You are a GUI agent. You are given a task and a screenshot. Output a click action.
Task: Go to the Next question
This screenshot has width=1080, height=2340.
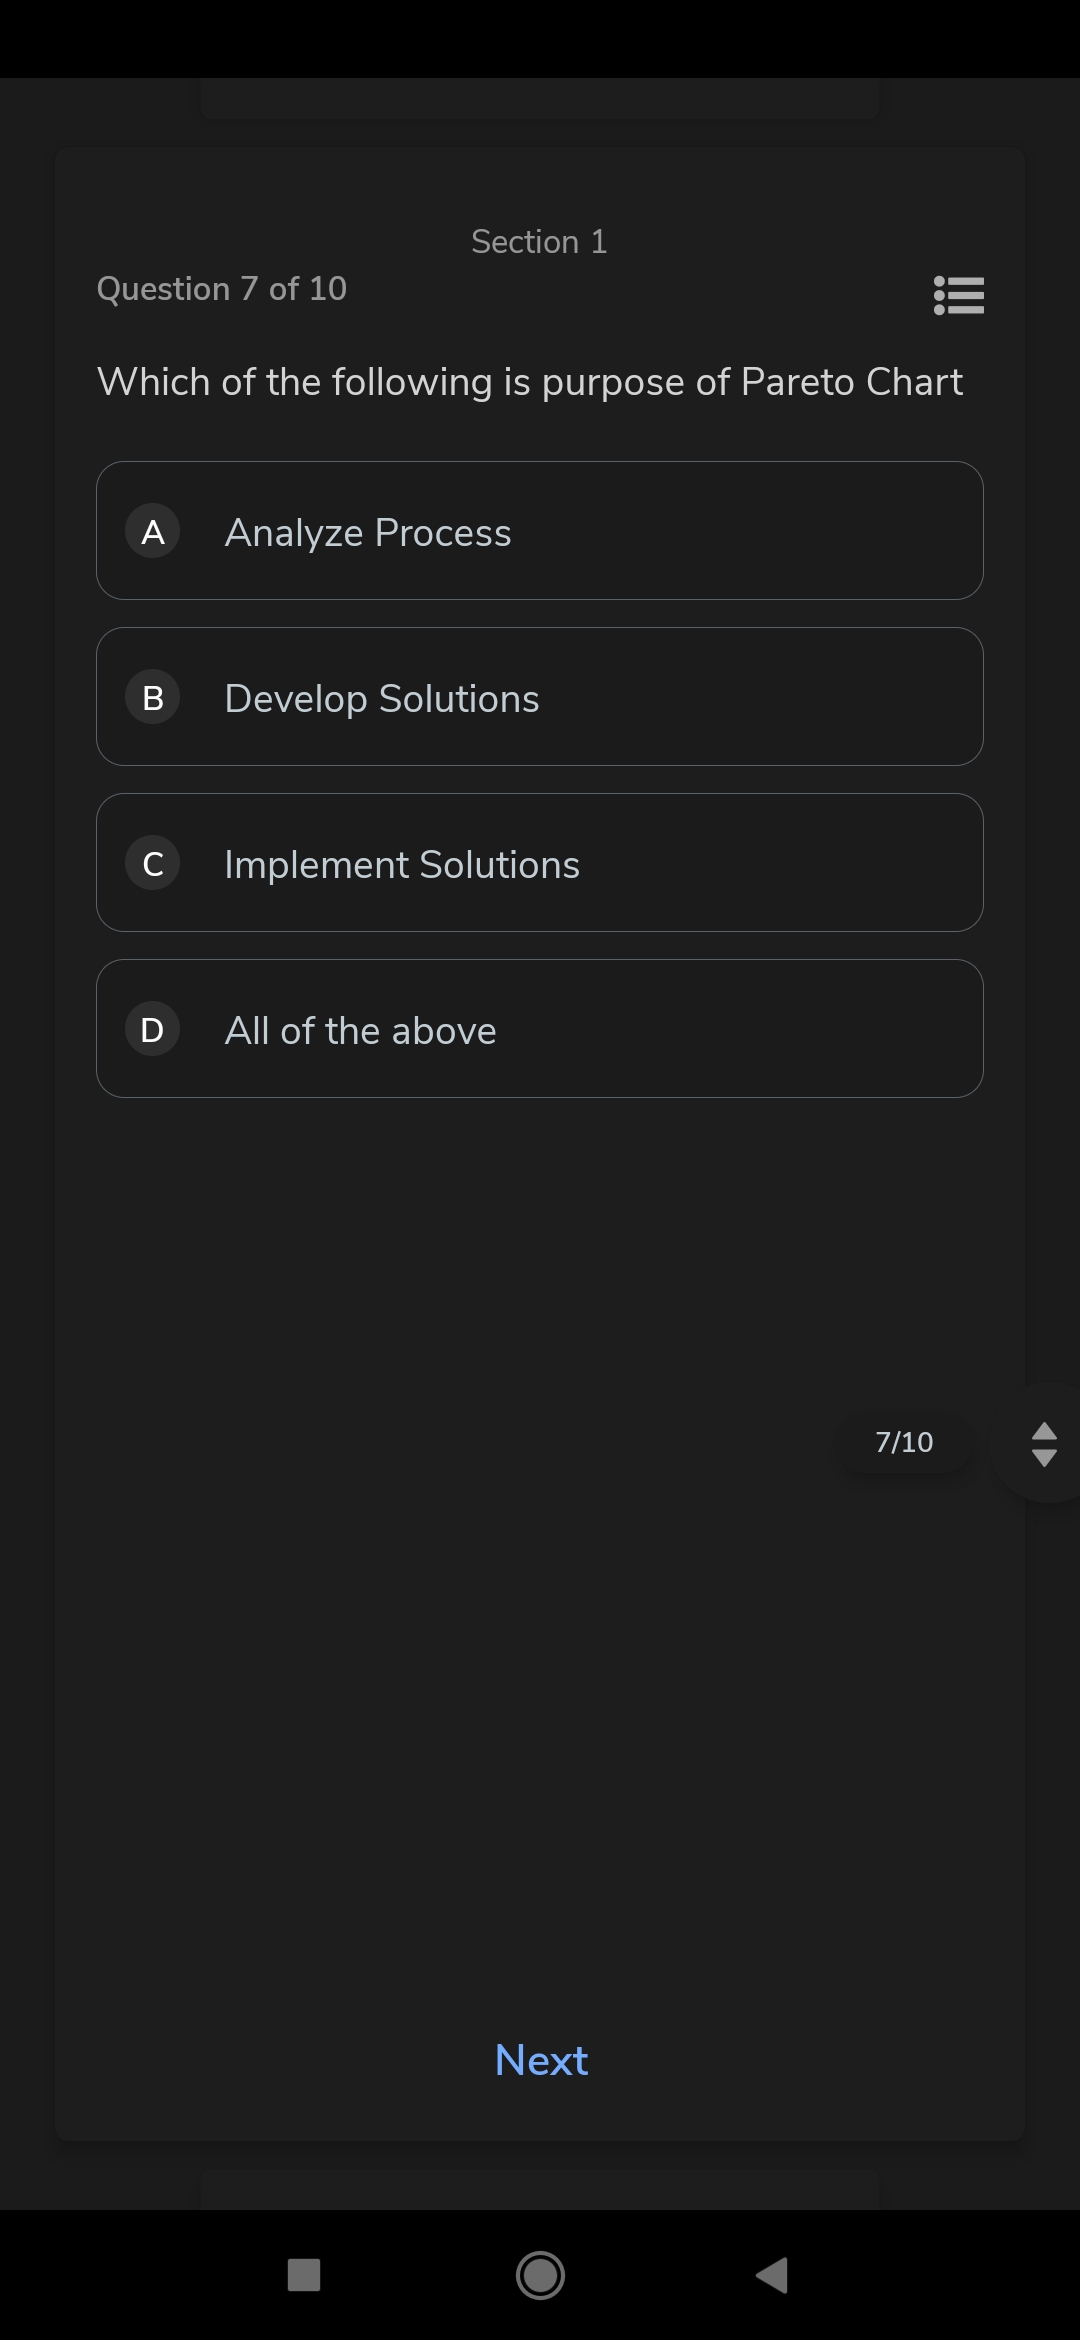pyautogui.click(x=541, y=2060)
